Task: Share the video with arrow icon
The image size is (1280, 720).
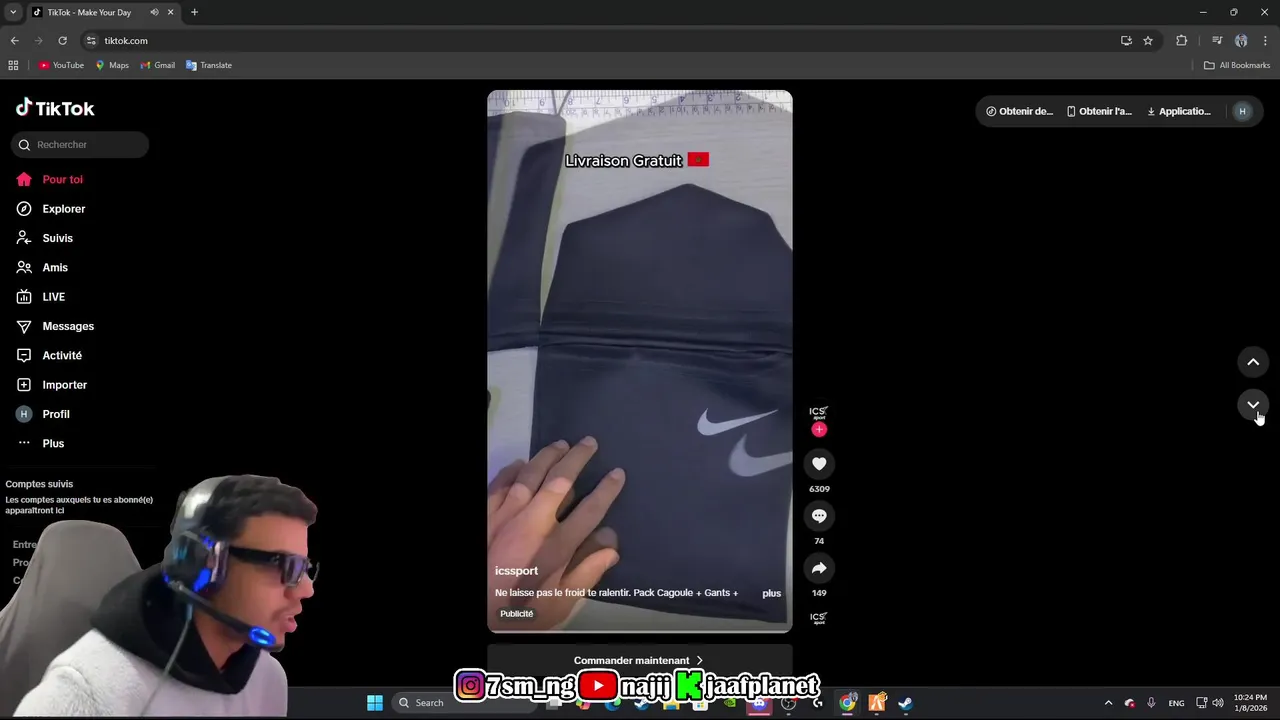Action: (x=819, y=568)
